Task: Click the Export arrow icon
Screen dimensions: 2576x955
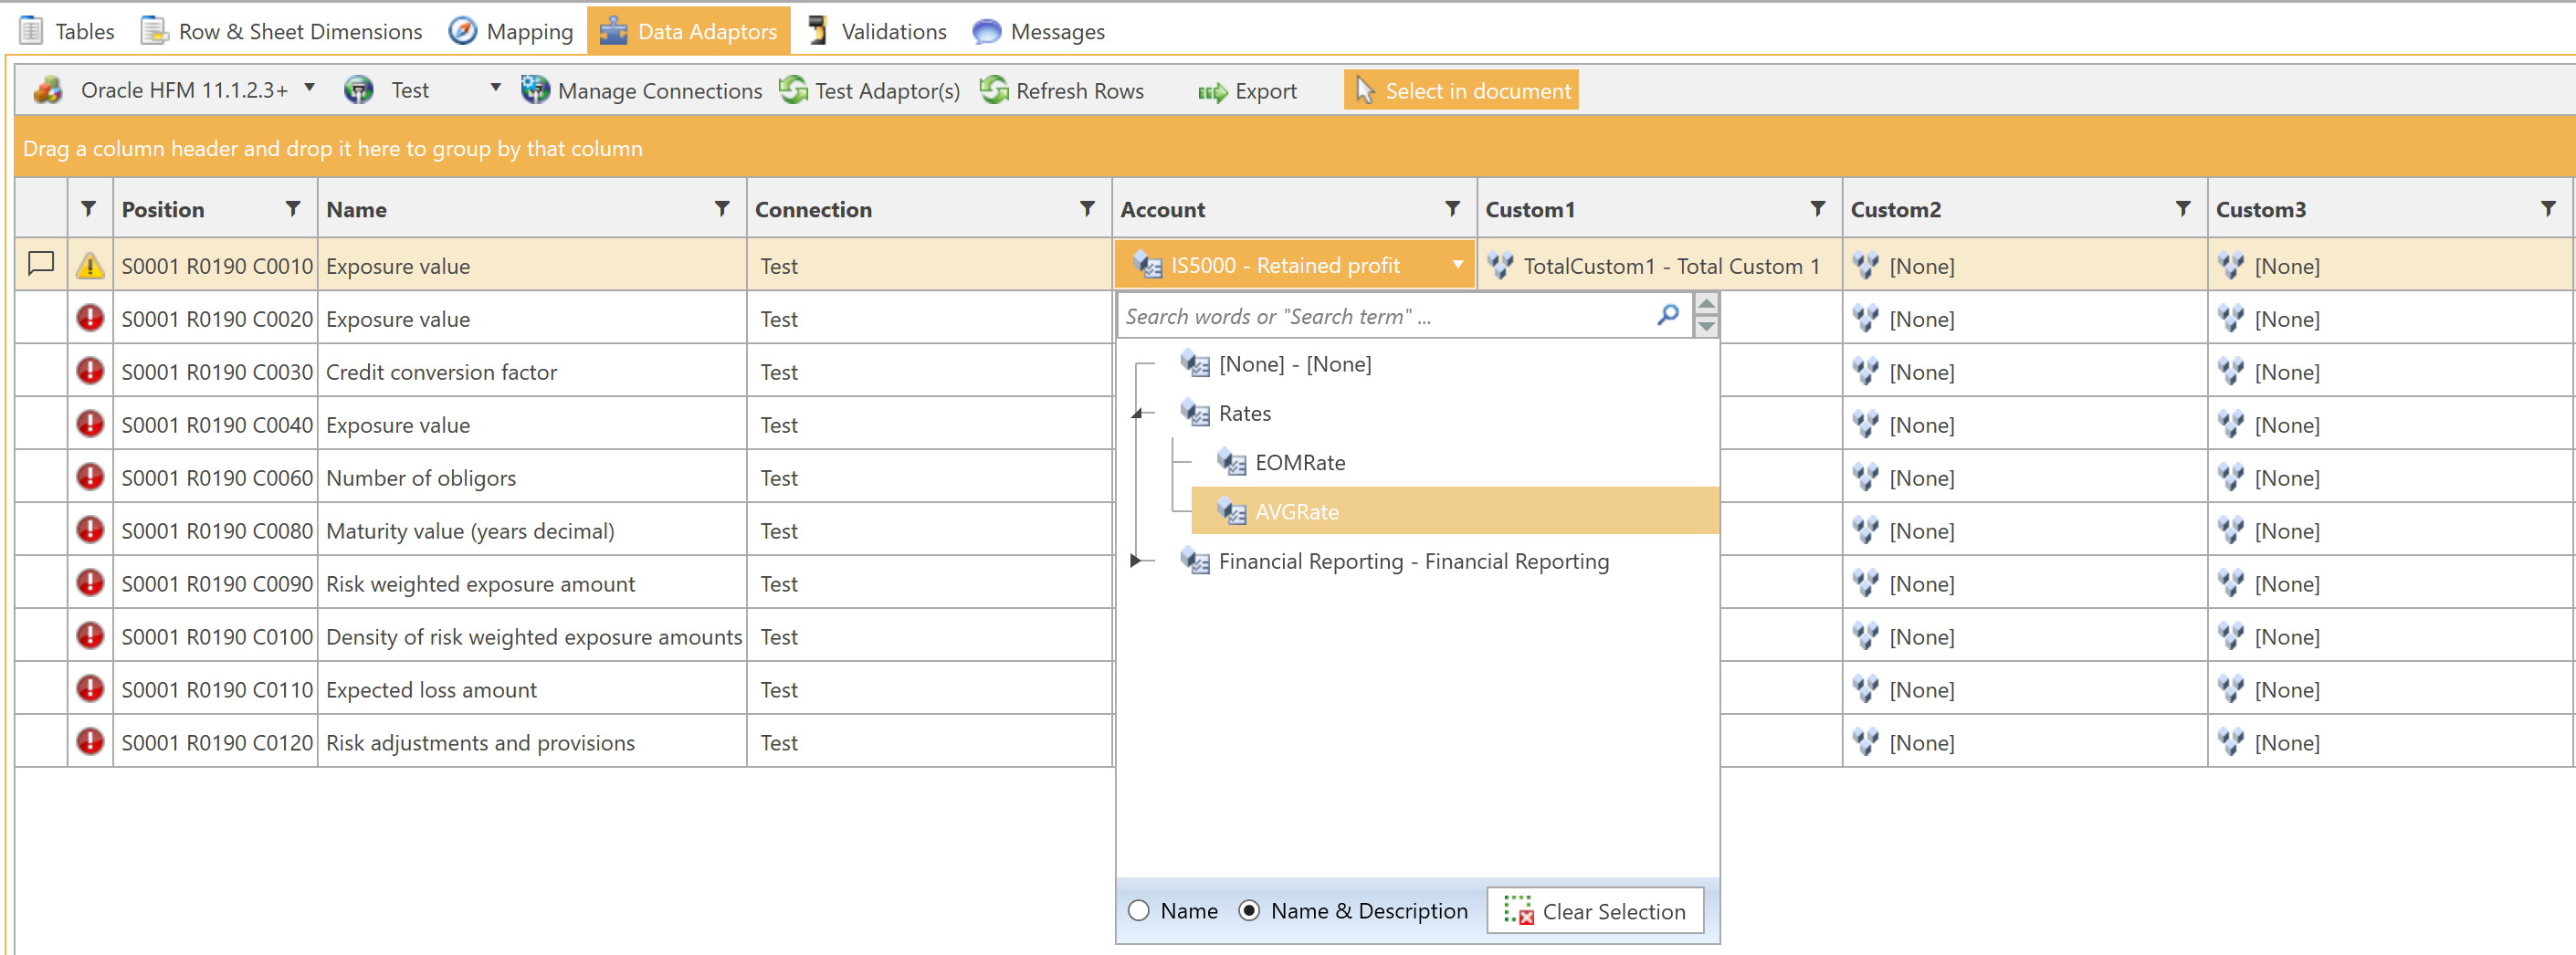Action: 1213,92
